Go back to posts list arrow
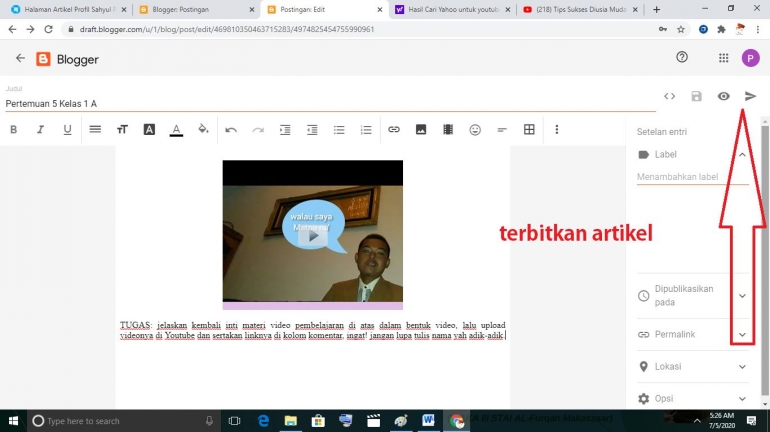Screen dimensions: 770x432 [x=20, y=58]
